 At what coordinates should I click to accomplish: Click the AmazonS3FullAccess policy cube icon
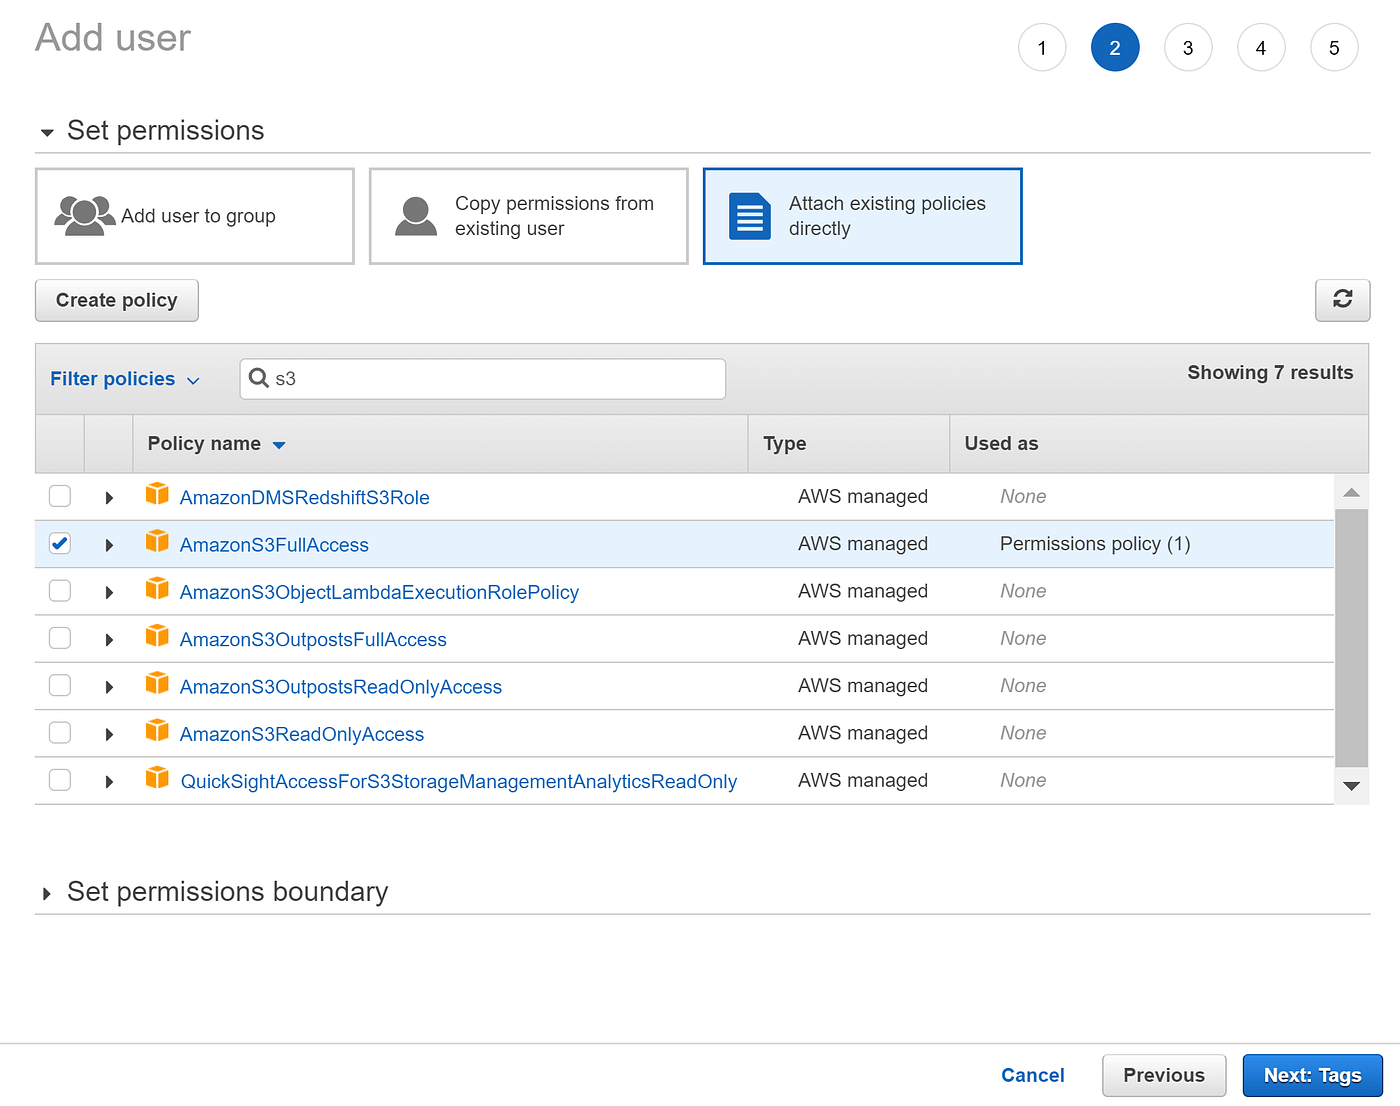coord(157,541)
